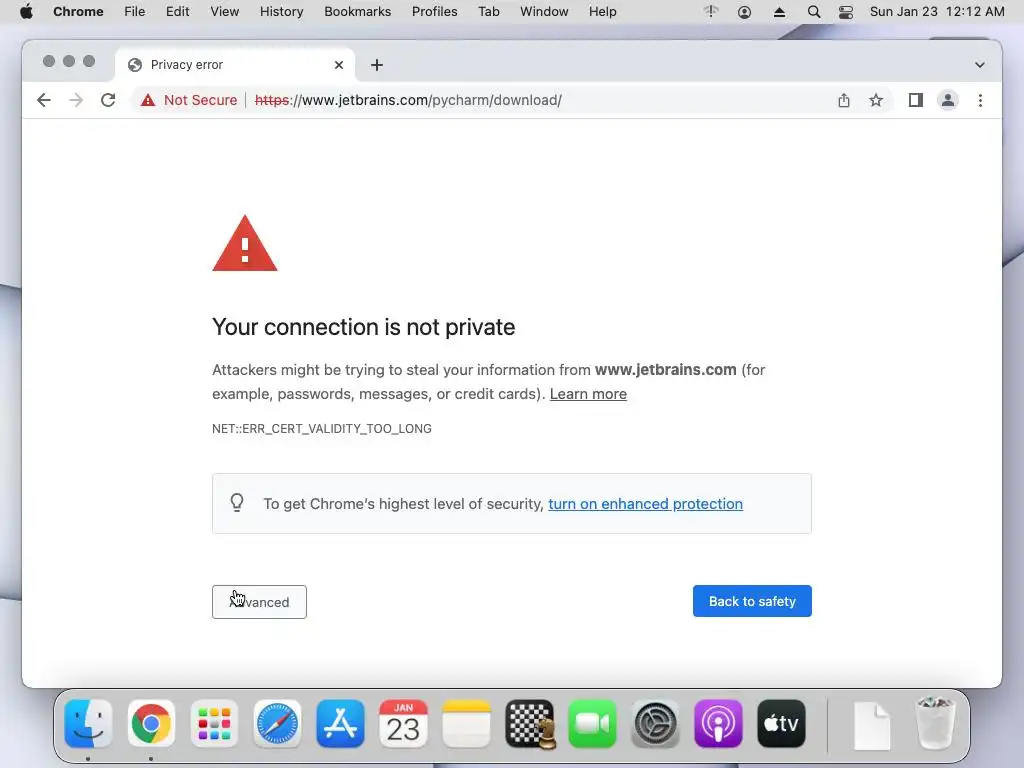Screen dimensions: 1024x768
Task: Open a new tab with plus button
Action: tap(377, 65)
